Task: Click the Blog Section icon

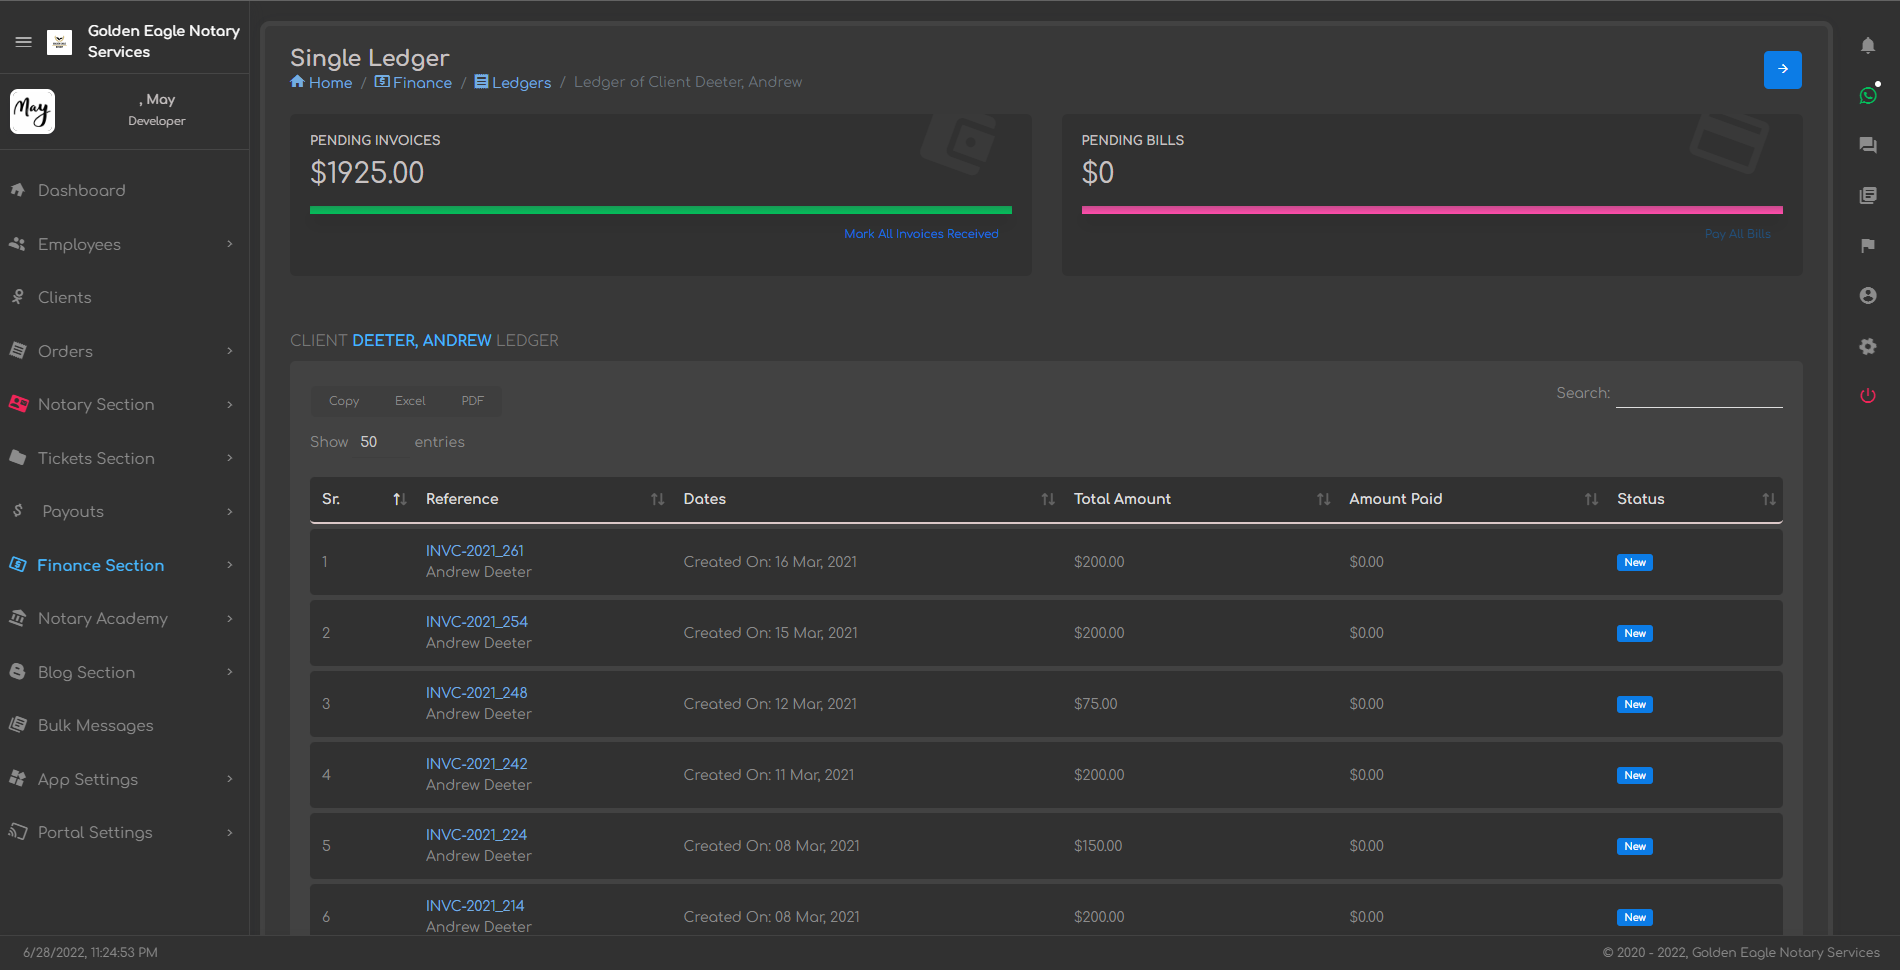Action: click(x=17, y=672)
